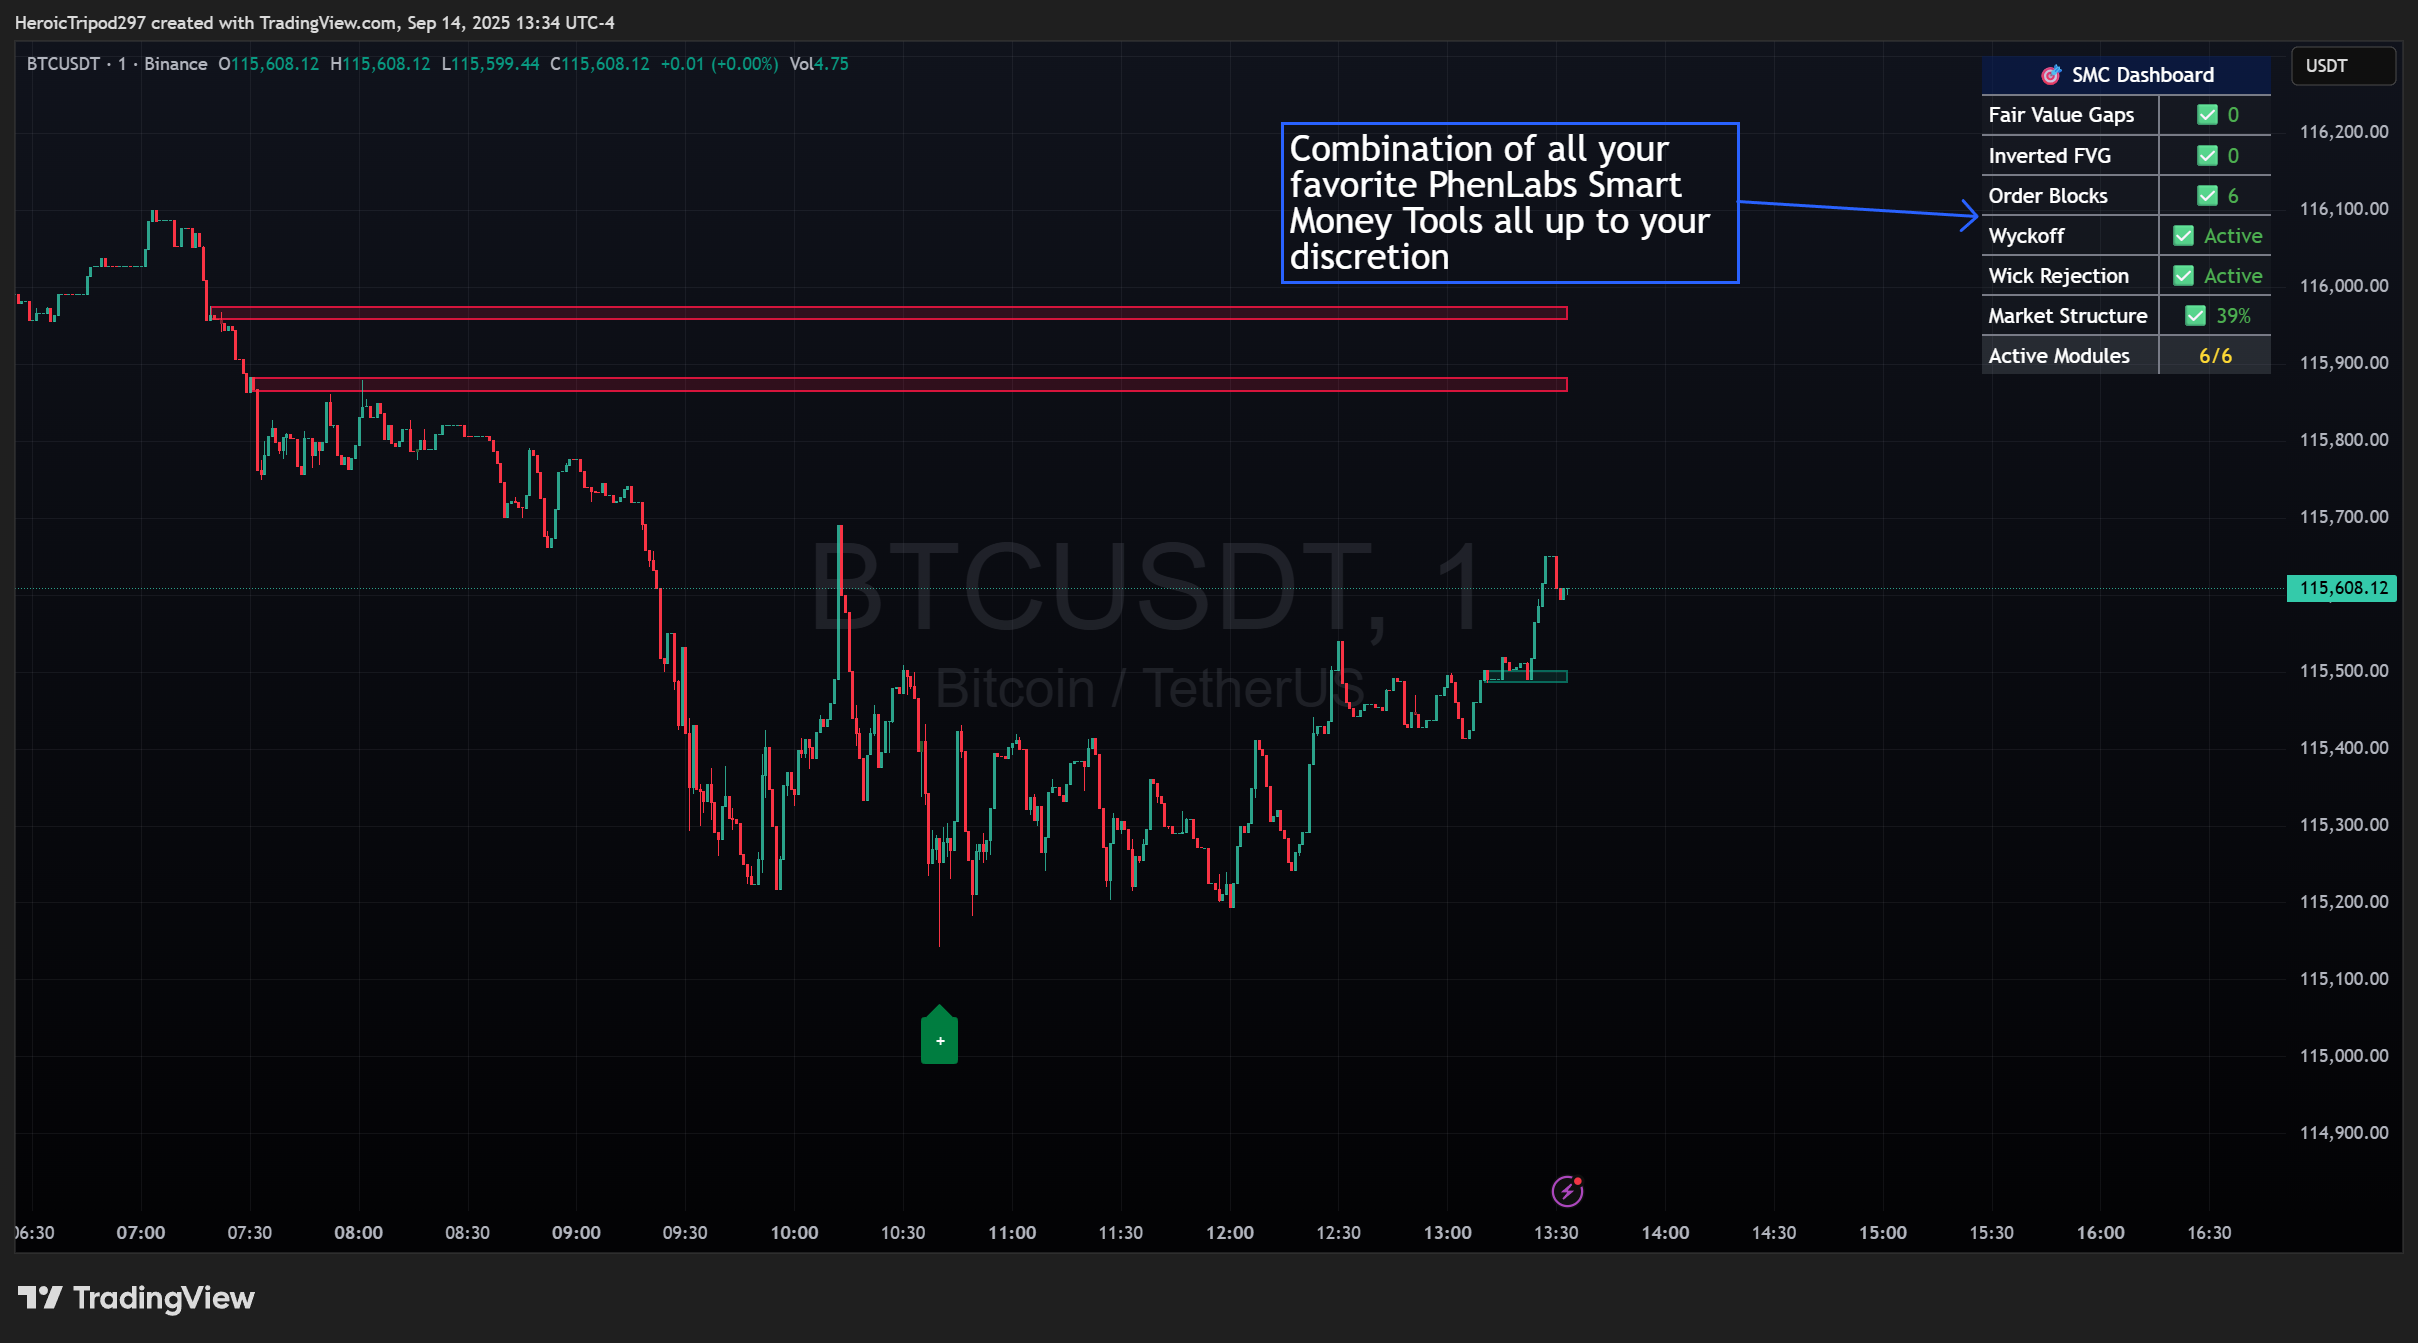The width and height of the screenshot is (2418, 1343).
Task: Click the 11:00 time axis label
Action: pyautogui.click(x=1012, y=1233)
